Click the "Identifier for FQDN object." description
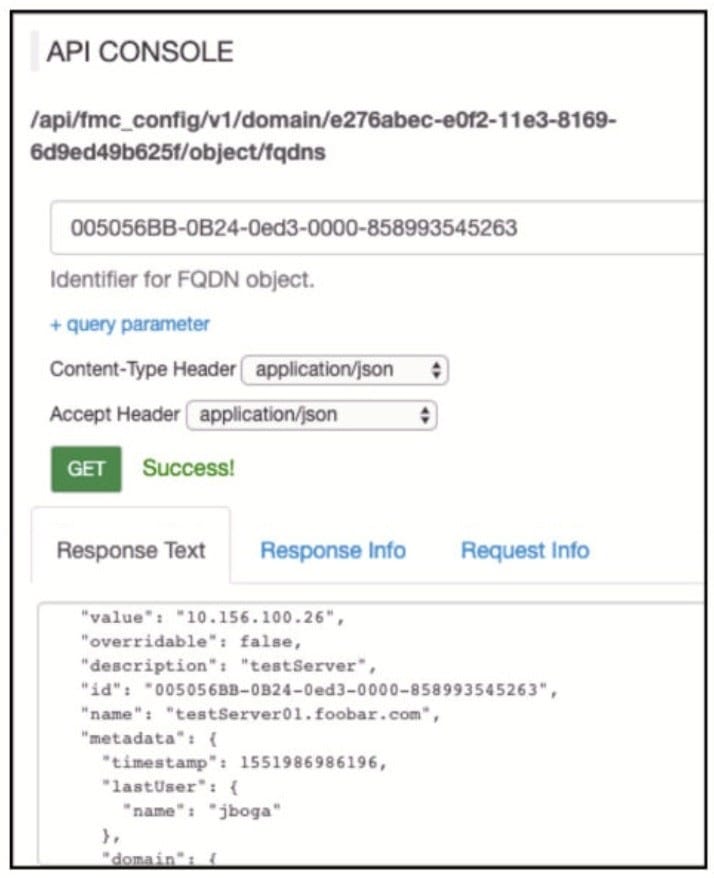Screen dimensions: 714x878 [x=182, y=280]
